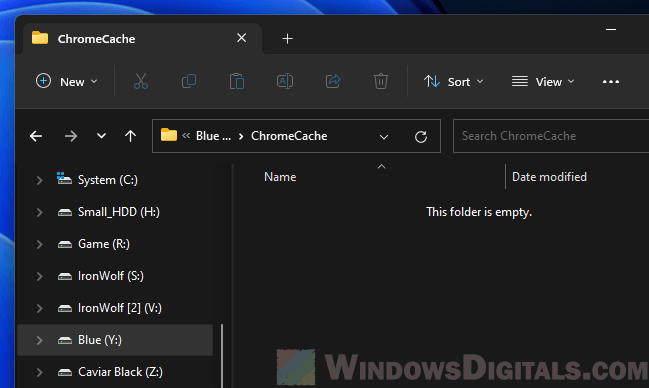Click the folder icon in address bar
This screenshot has height=388, width=649.
tap(169, 135)
